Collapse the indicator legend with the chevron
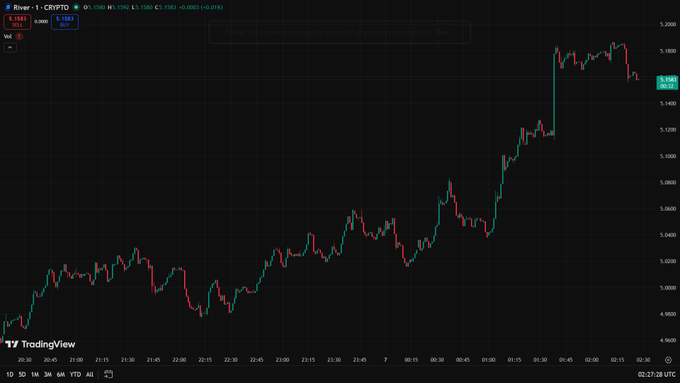Screen dimensions: 680x383 coord(10,48)
